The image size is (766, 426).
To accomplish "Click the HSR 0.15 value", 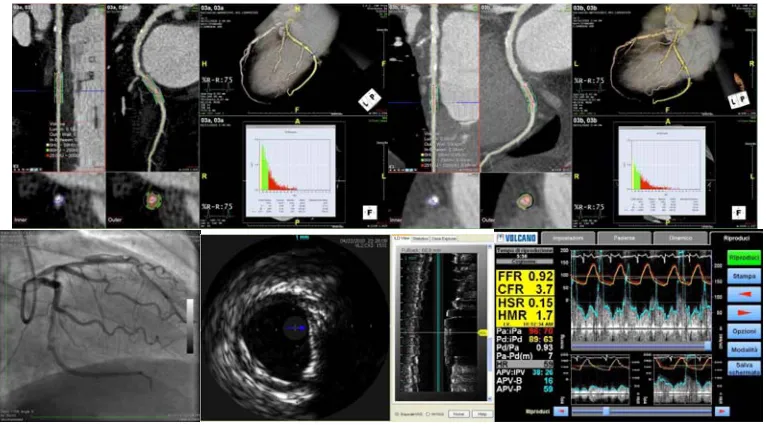I will [525, 303].
